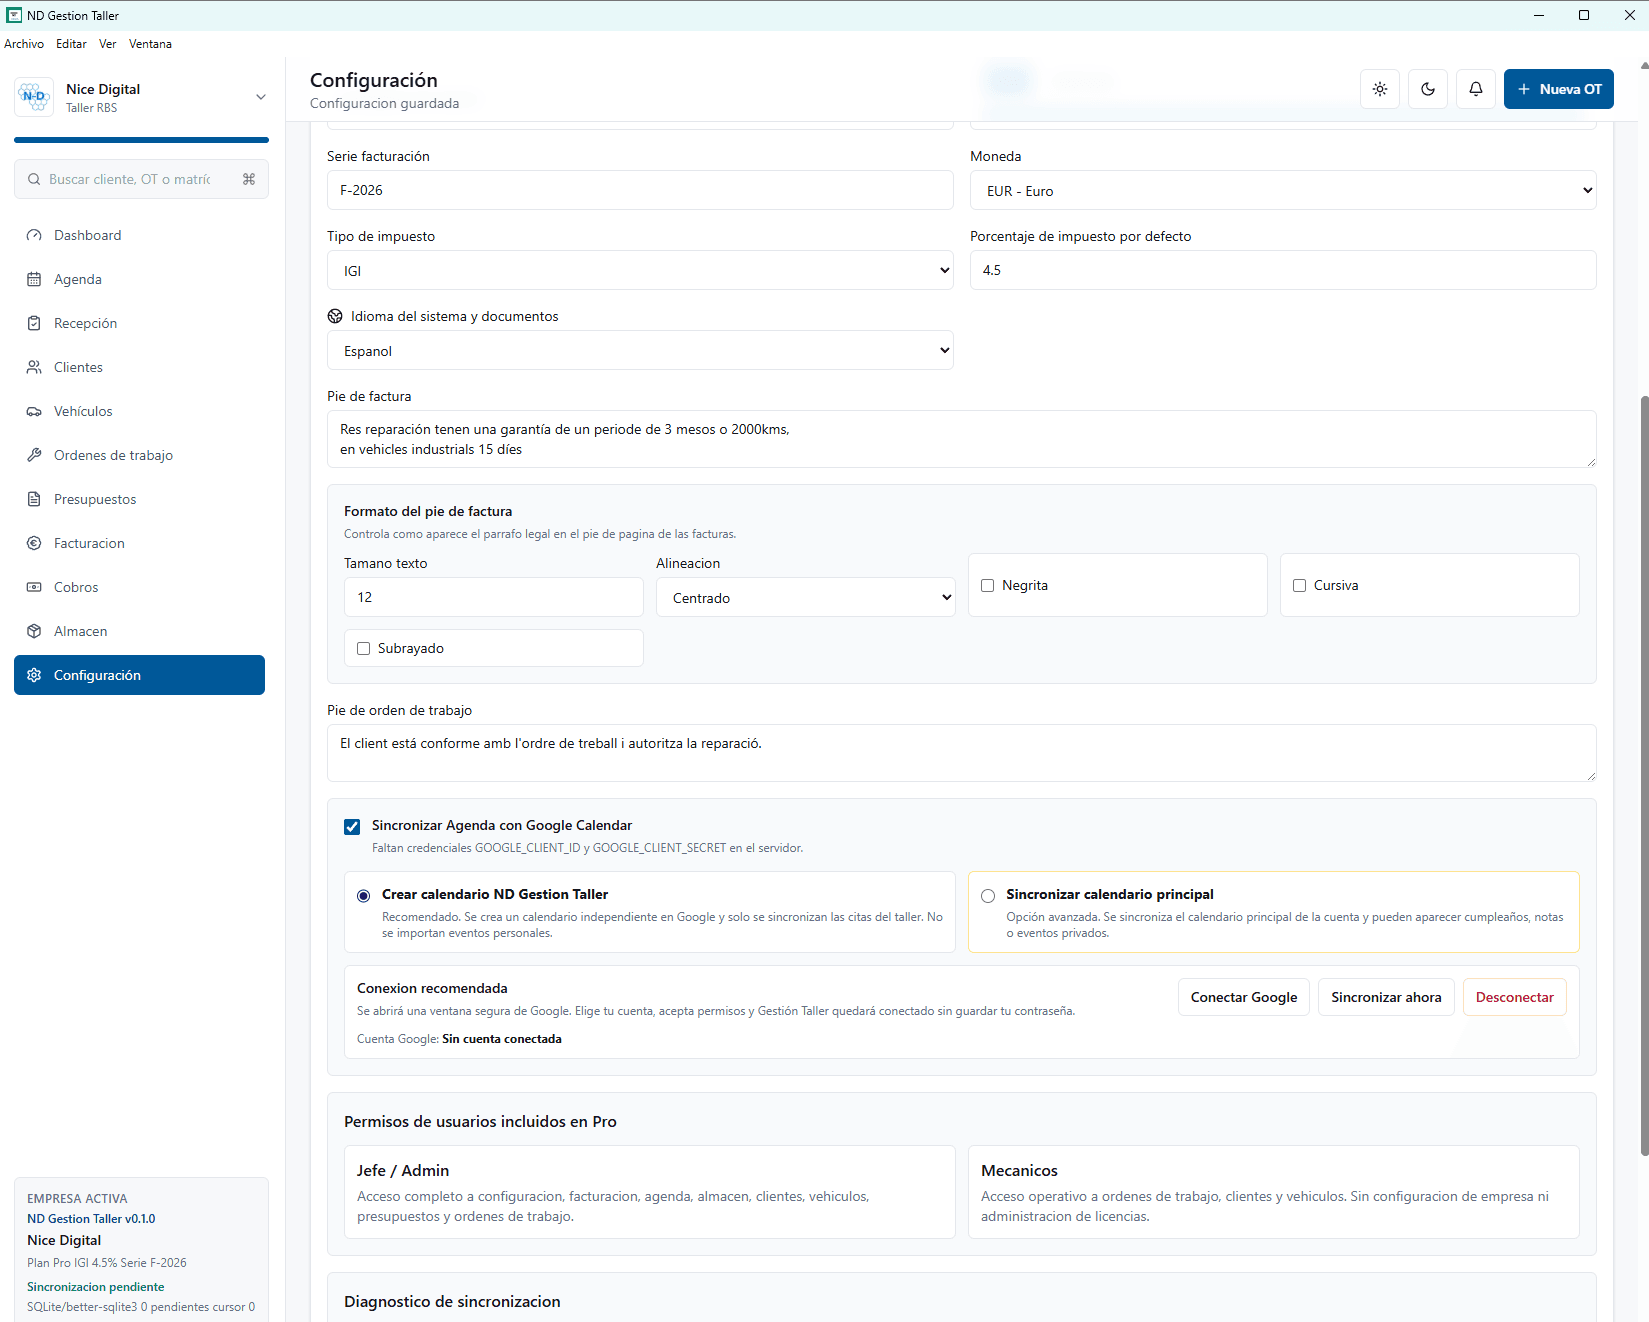This screenshot has width=1649, height=1322.
Task: Toggle the Cursiva checkbox
Action: click(x=1300, y=586)
